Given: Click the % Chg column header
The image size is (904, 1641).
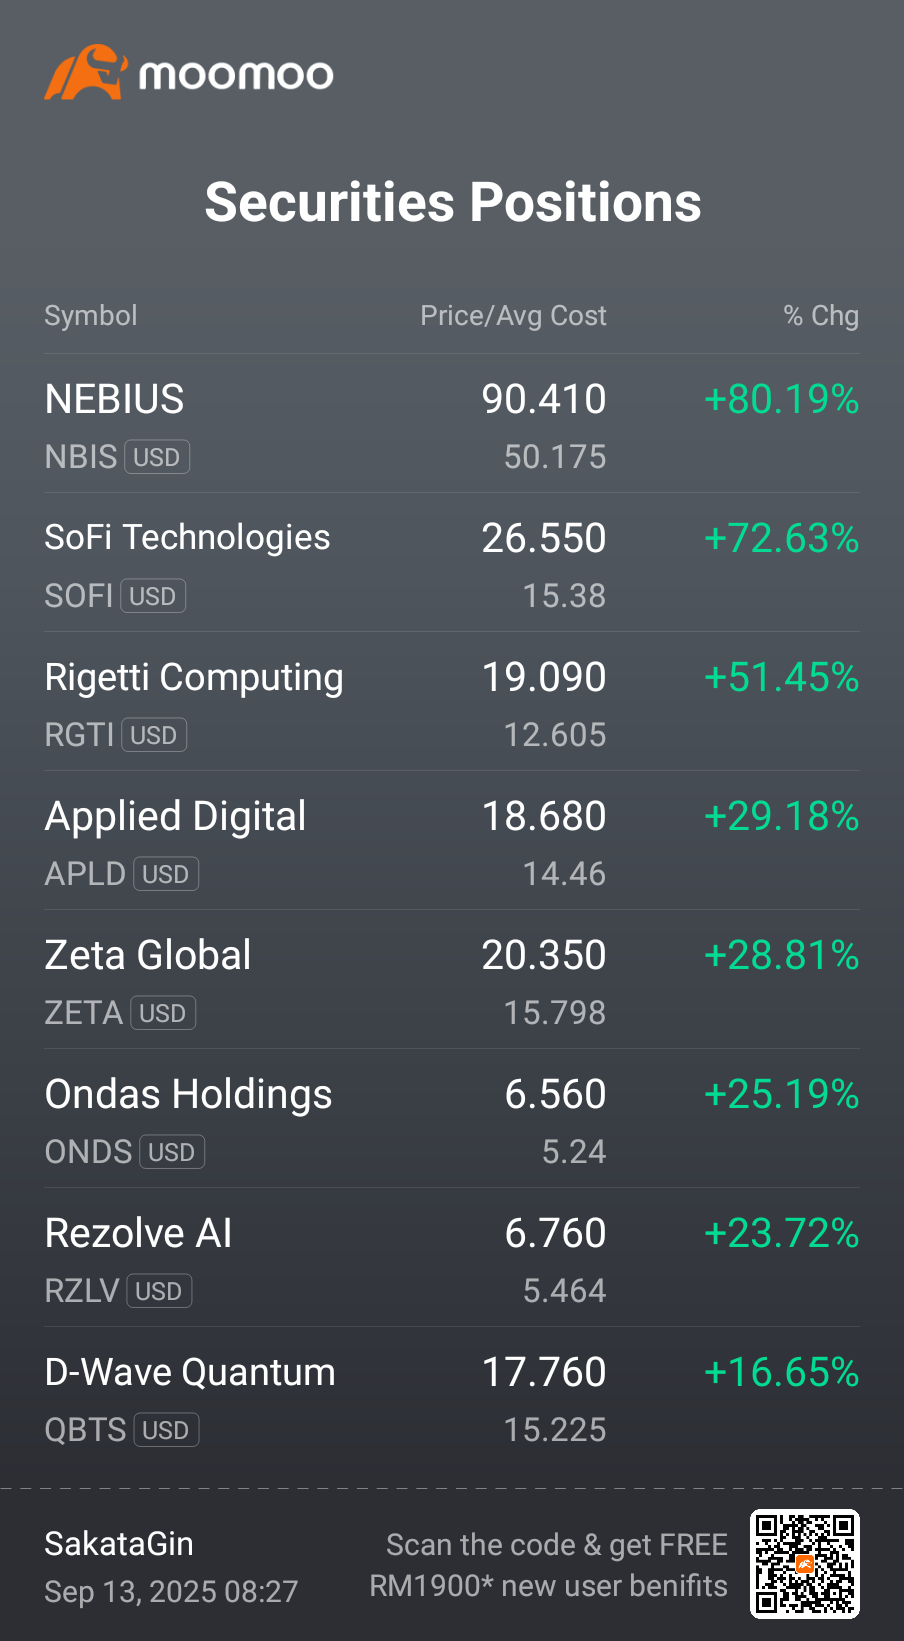Looking at the screenshot, I should click(x=821, y=316).
